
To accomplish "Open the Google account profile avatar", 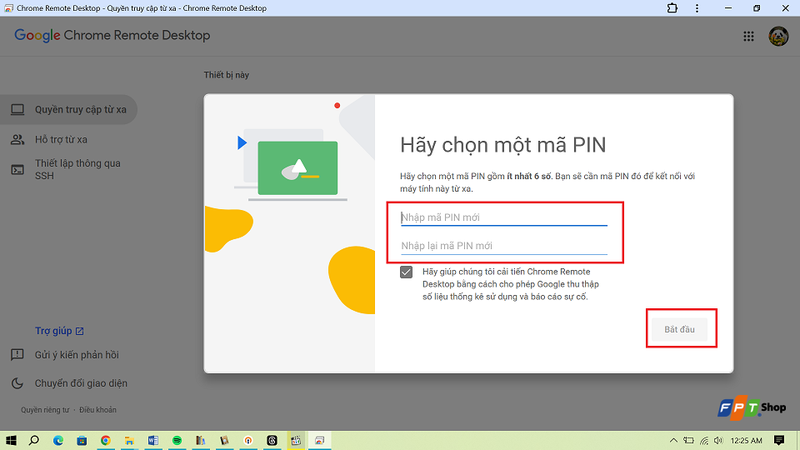I will (x=778, y=36).
